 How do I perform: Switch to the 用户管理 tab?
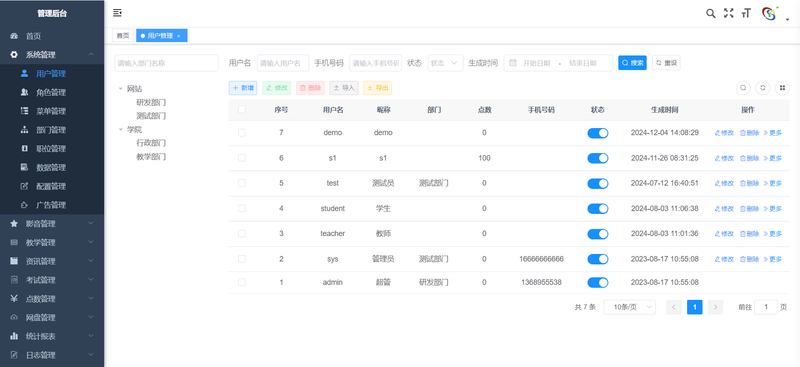point(162,36)
